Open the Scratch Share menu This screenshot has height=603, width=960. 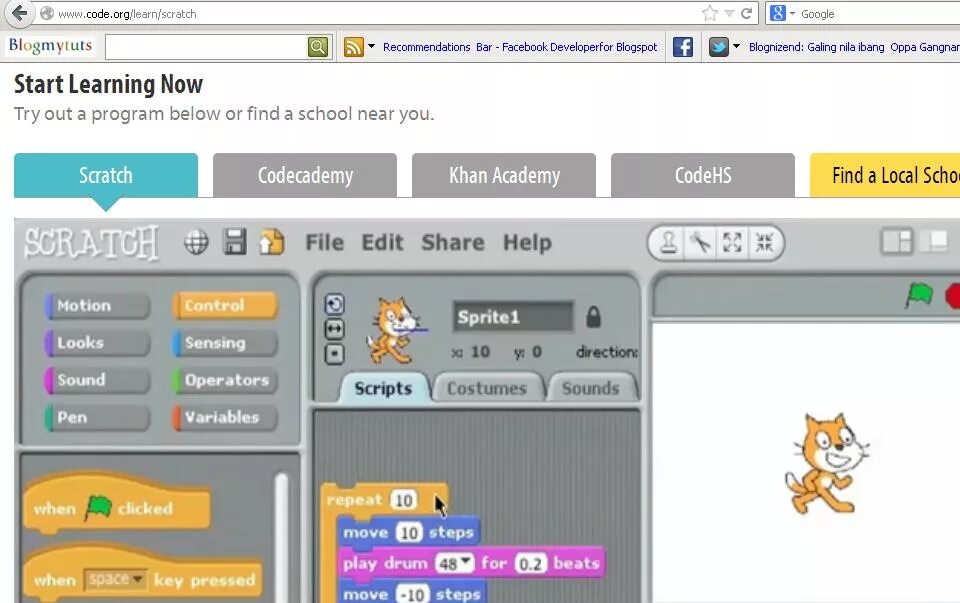(453, 242)
